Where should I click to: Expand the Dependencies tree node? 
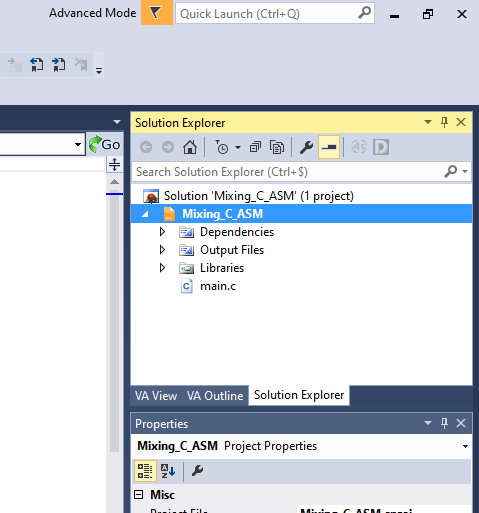(x=162, y=232)
